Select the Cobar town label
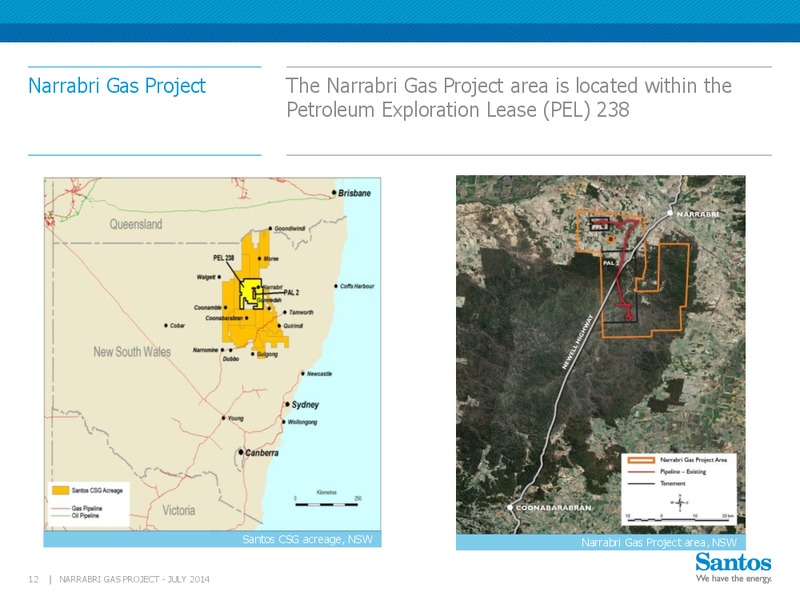800x600 pixels. [x=178, y=326]
